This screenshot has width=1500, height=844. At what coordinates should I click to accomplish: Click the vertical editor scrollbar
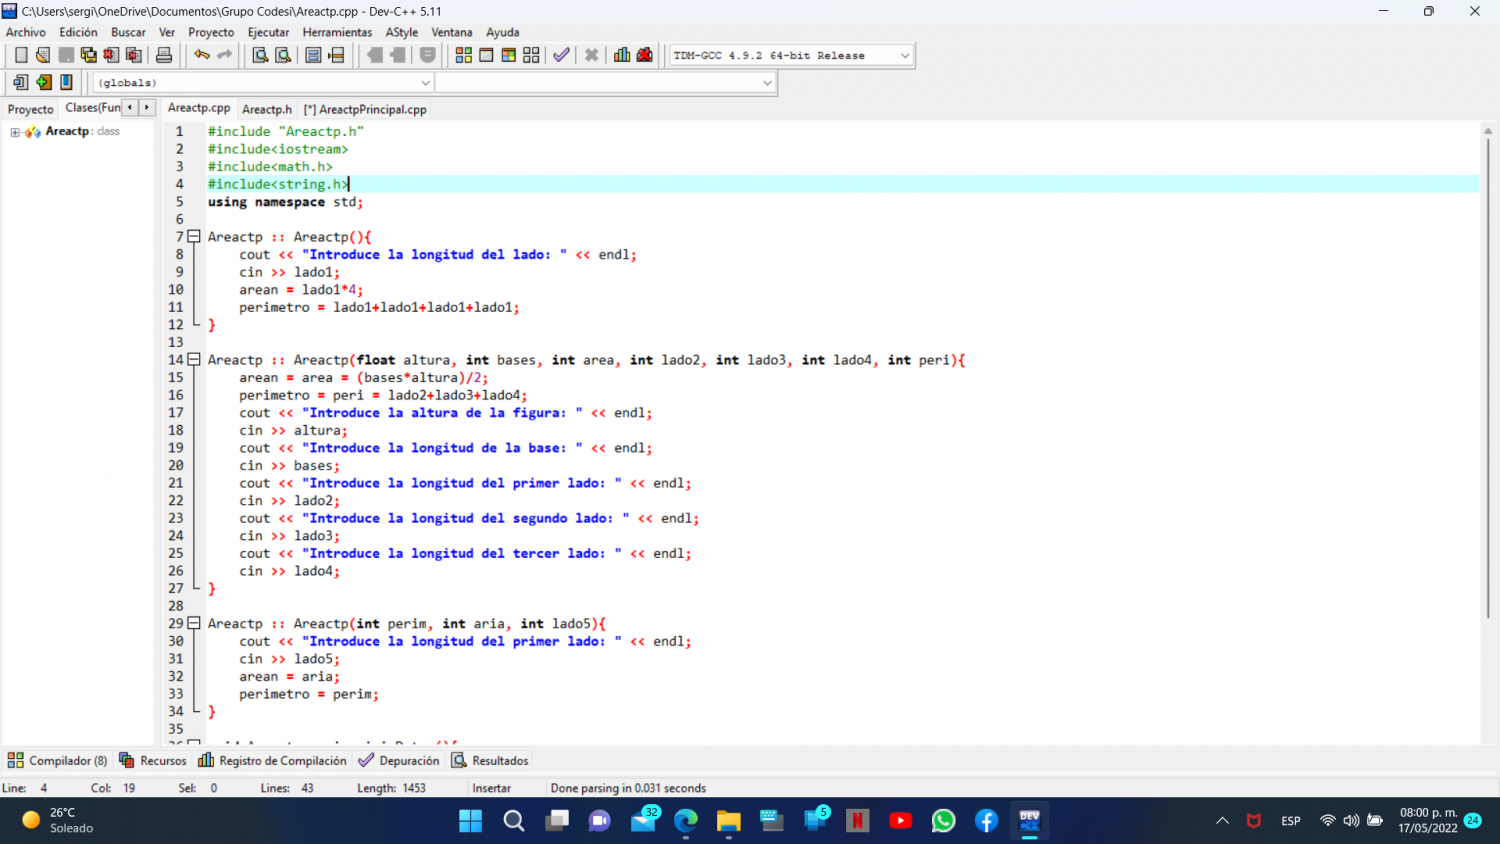point(1488,380)
